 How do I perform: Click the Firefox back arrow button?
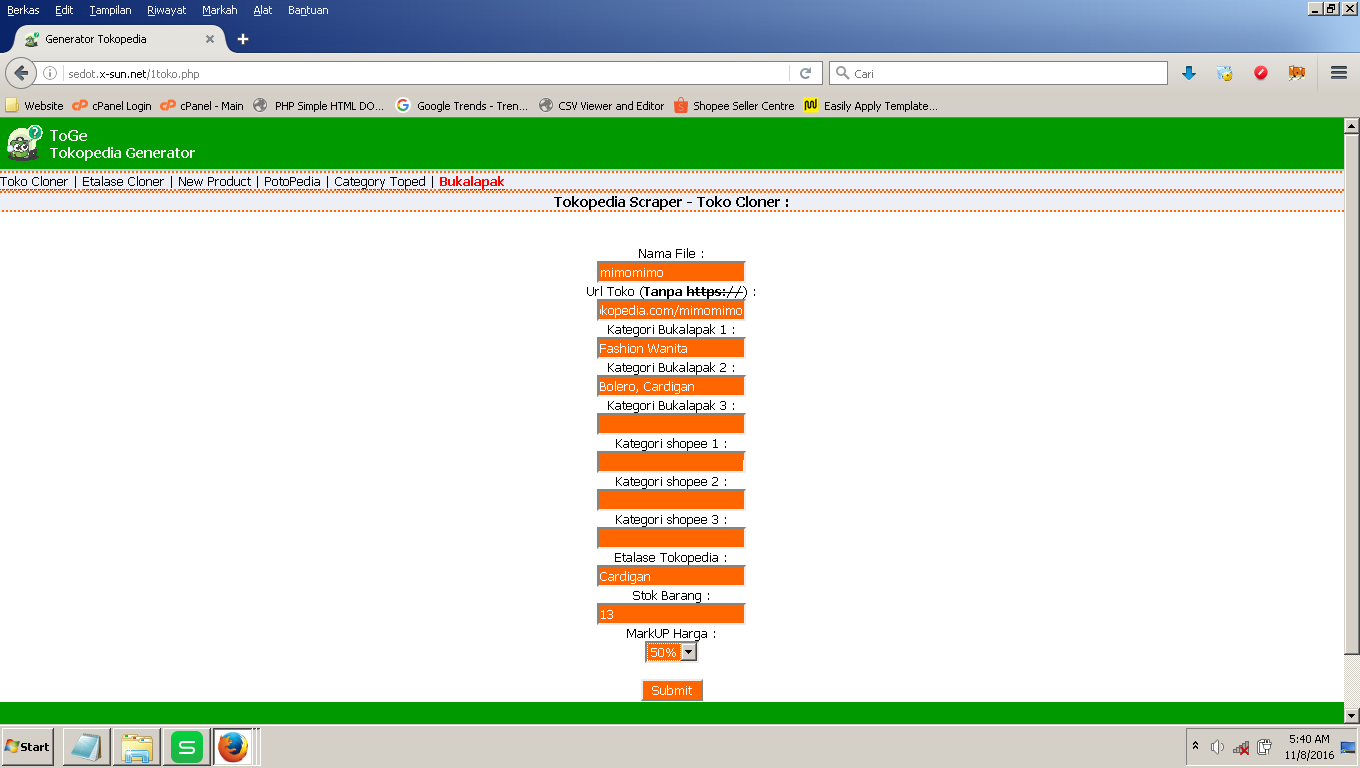pyautogui.click(x=21, y=73)
